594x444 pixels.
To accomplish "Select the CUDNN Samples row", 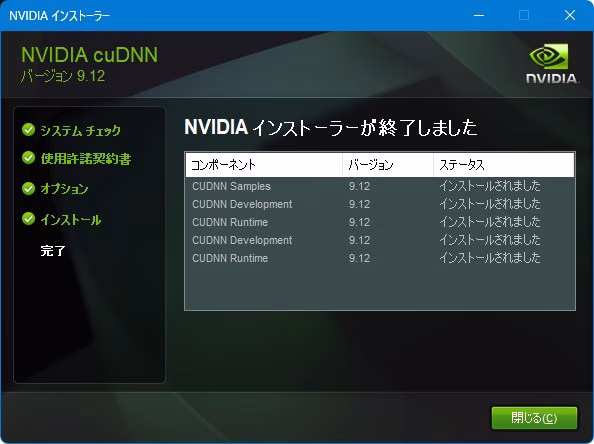I will point(380,186).
